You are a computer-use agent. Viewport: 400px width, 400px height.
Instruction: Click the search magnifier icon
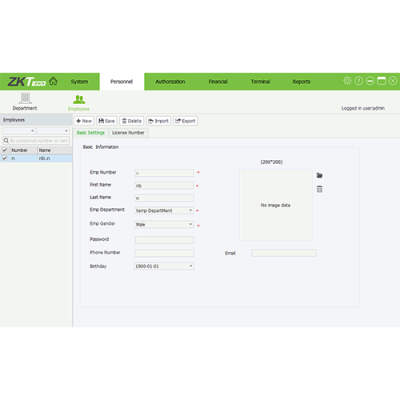(x=6, y=141)
